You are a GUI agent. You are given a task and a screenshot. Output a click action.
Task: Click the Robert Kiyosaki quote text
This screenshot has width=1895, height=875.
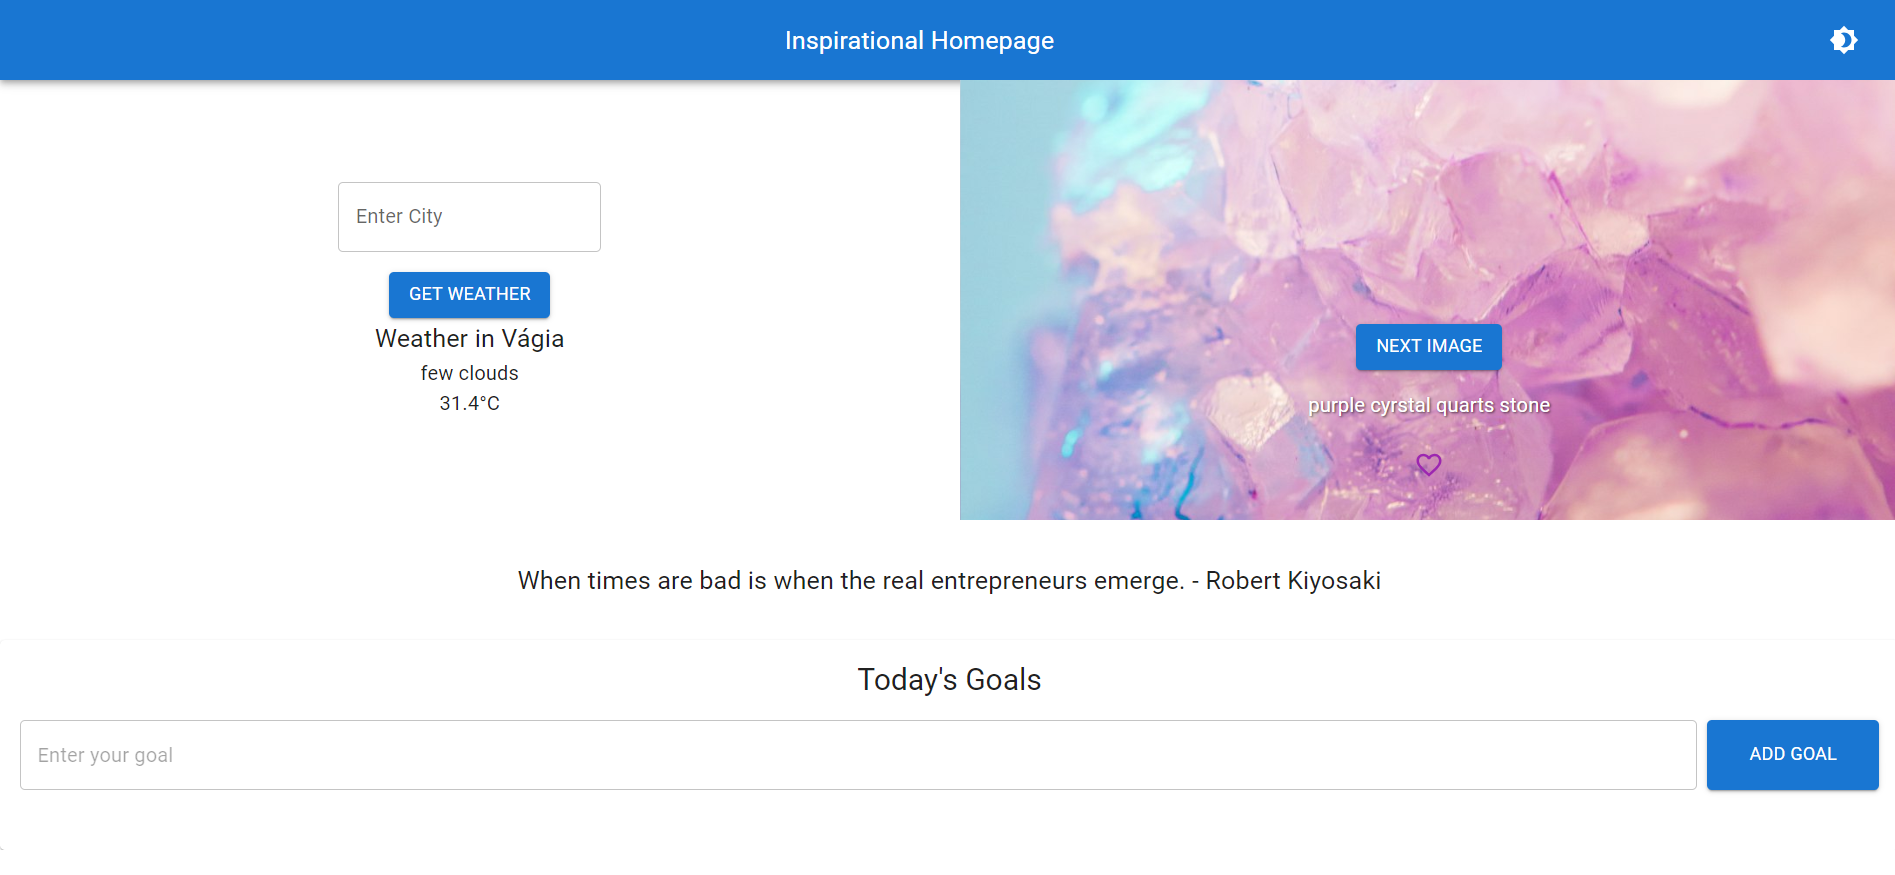point(949,581)
